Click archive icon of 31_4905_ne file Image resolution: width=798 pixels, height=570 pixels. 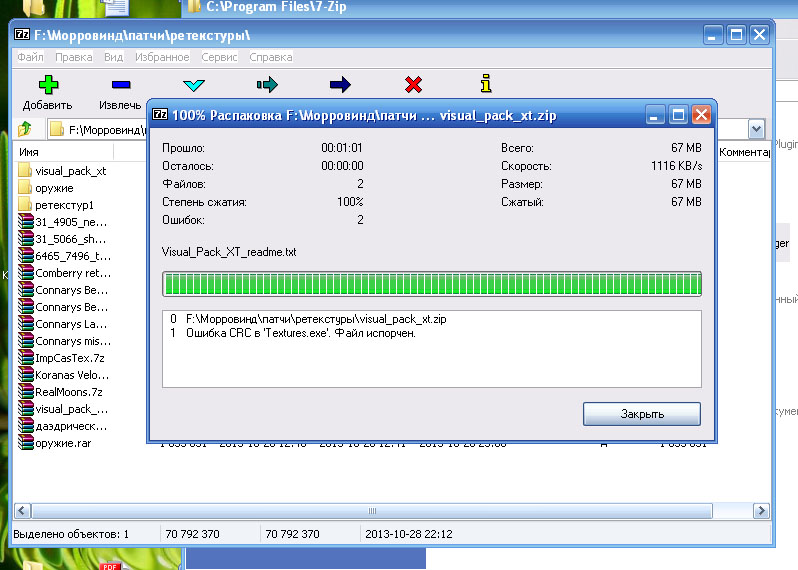coord(25,221)
